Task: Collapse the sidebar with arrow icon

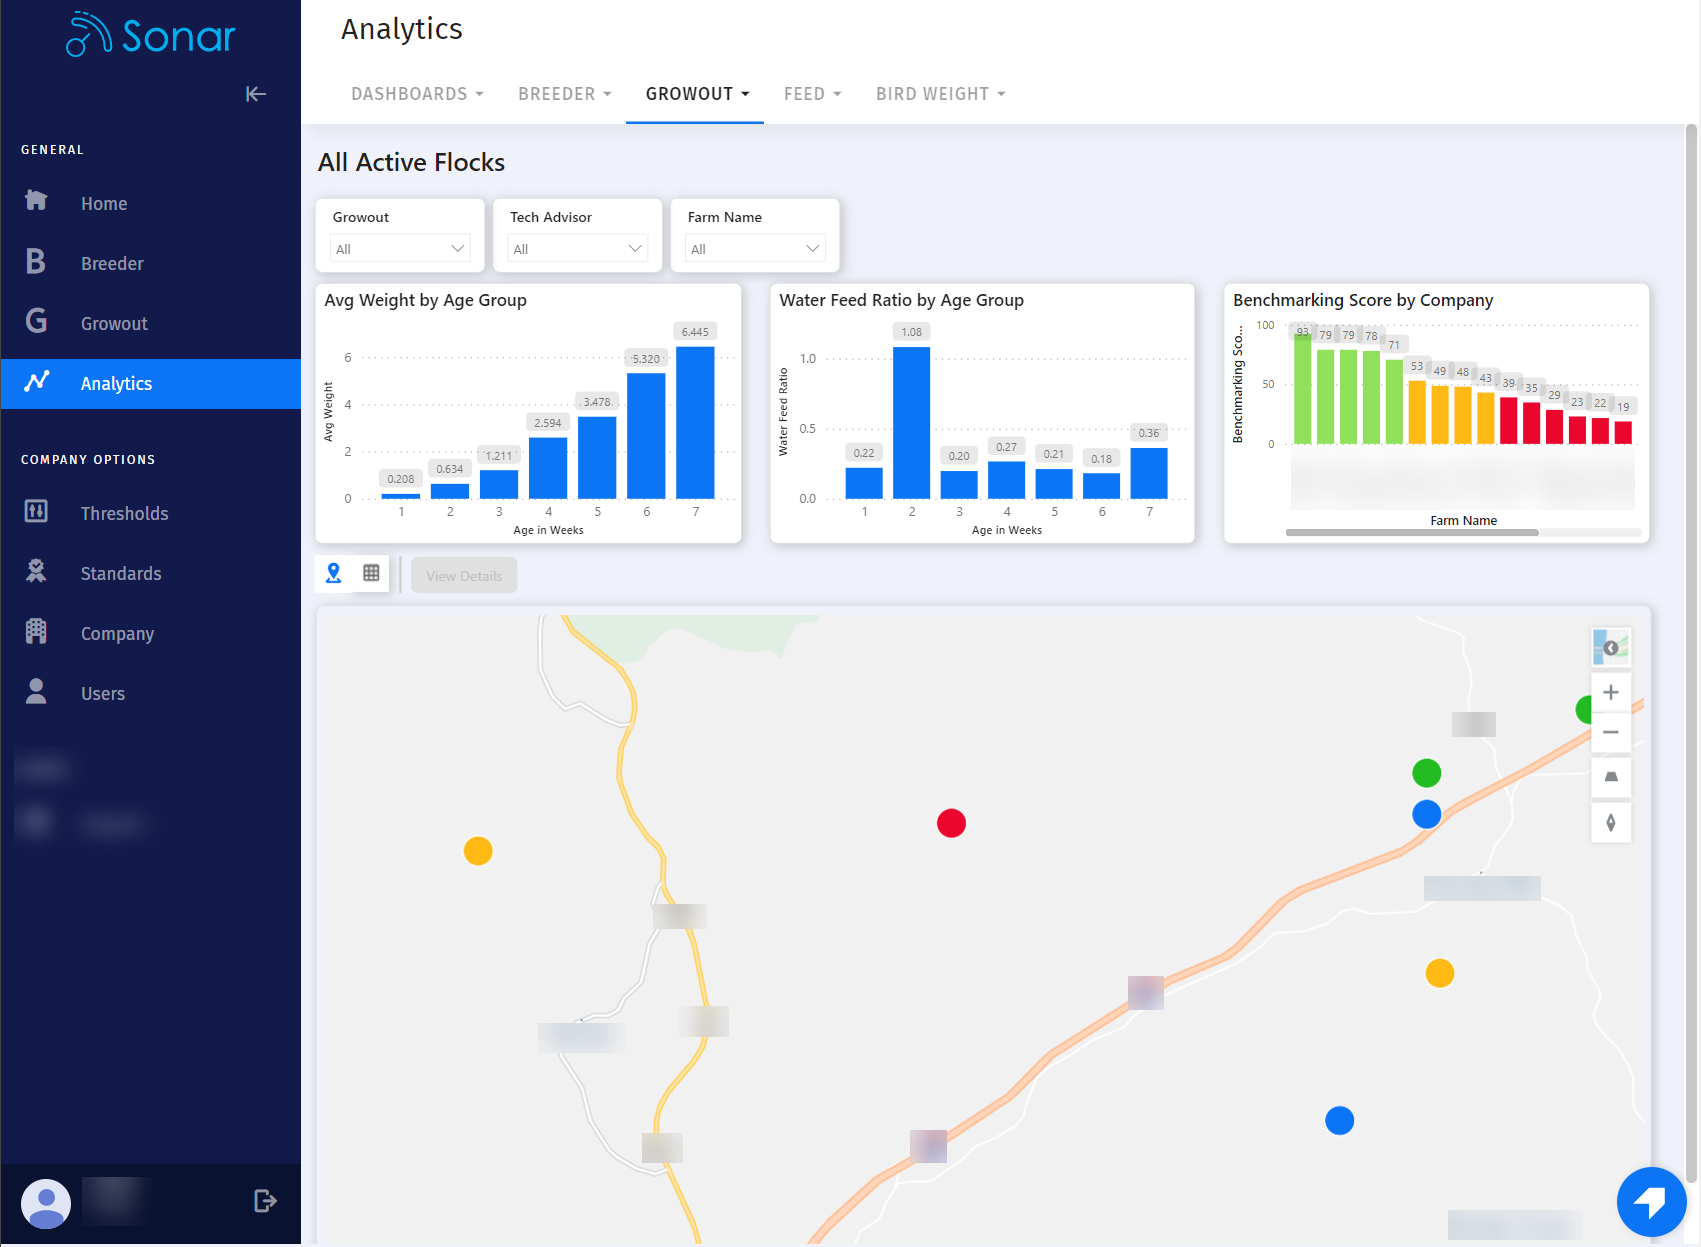Action: pos(256,94)
